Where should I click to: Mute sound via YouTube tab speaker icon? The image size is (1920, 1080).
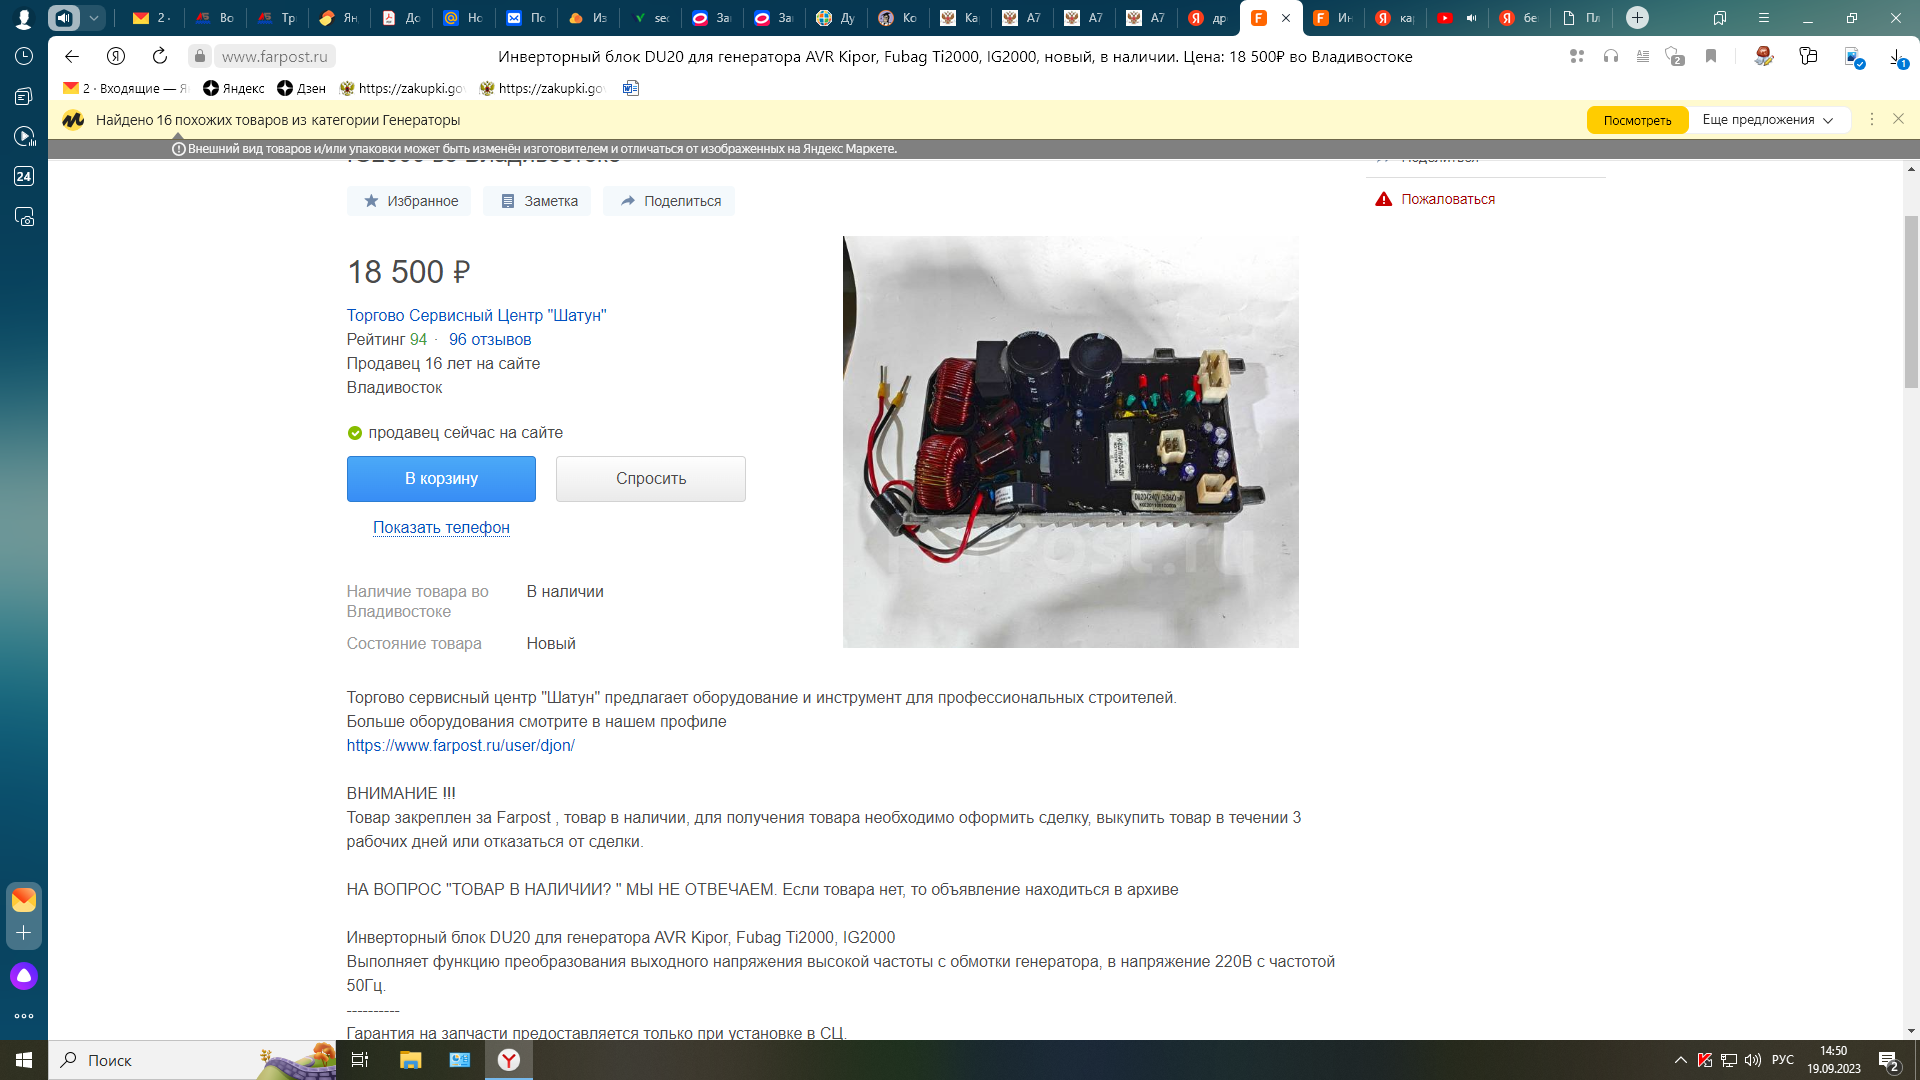(1471, 18)
